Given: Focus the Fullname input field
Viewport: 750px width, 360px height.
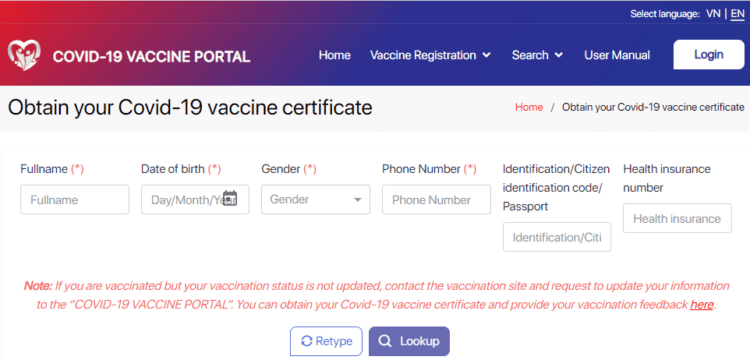Looking at the screenshot, I should click(75, 199).
